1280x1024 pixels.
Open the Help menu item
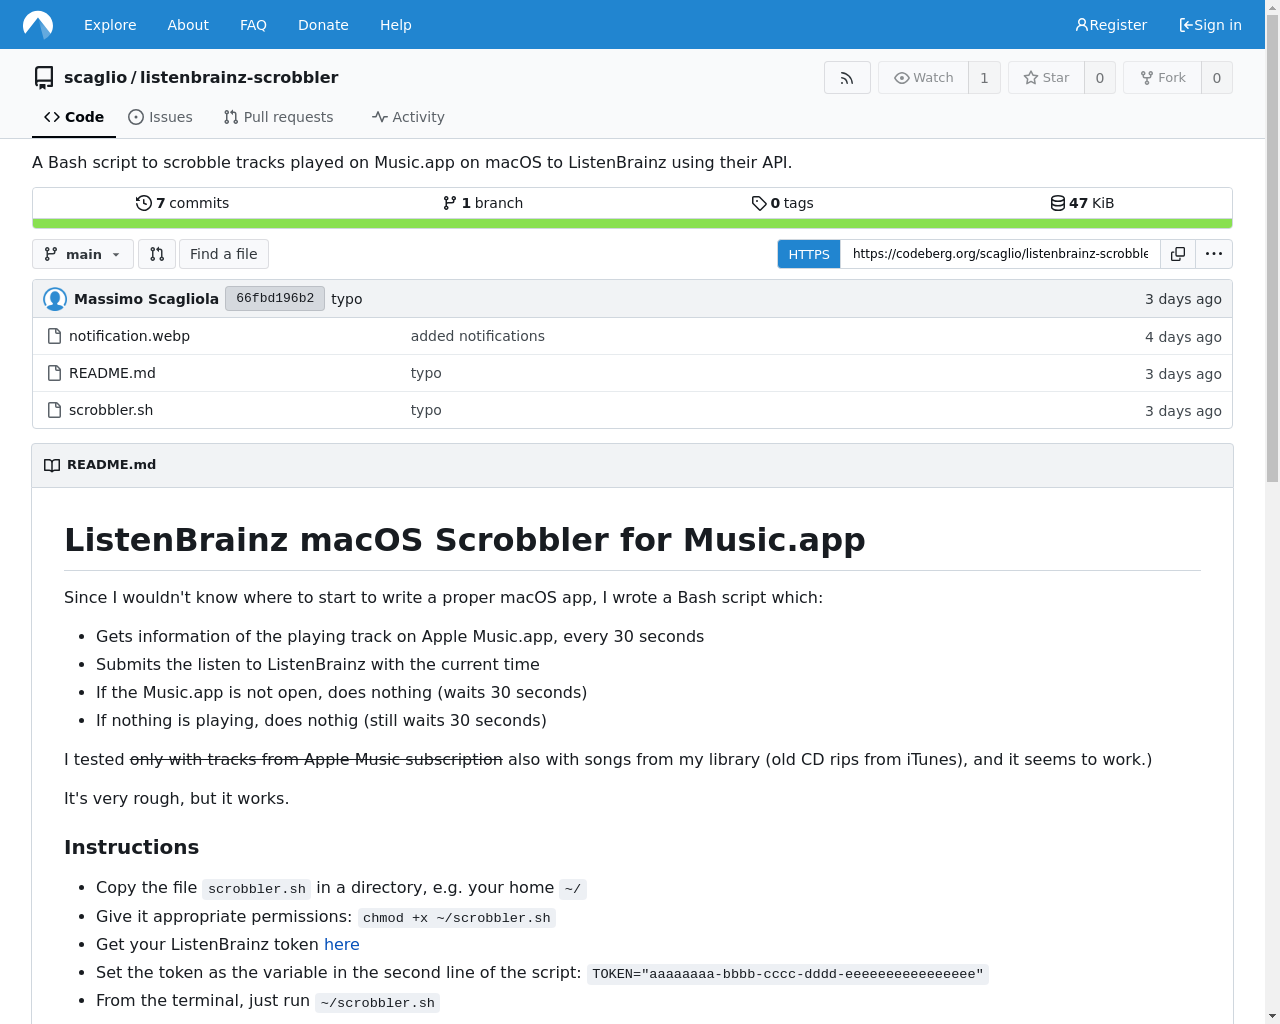[x=396, y=25]
